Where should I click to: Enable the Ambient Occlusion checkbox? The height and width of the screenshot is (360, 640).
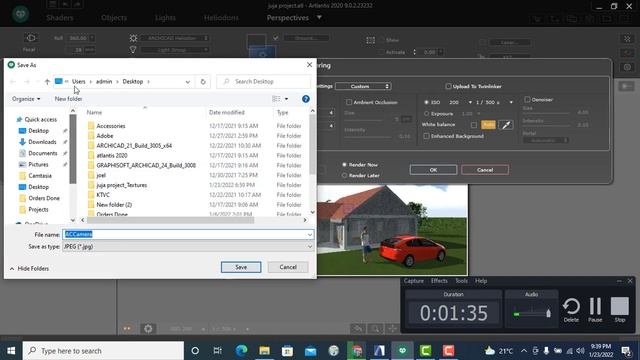[x=349, y=102]
